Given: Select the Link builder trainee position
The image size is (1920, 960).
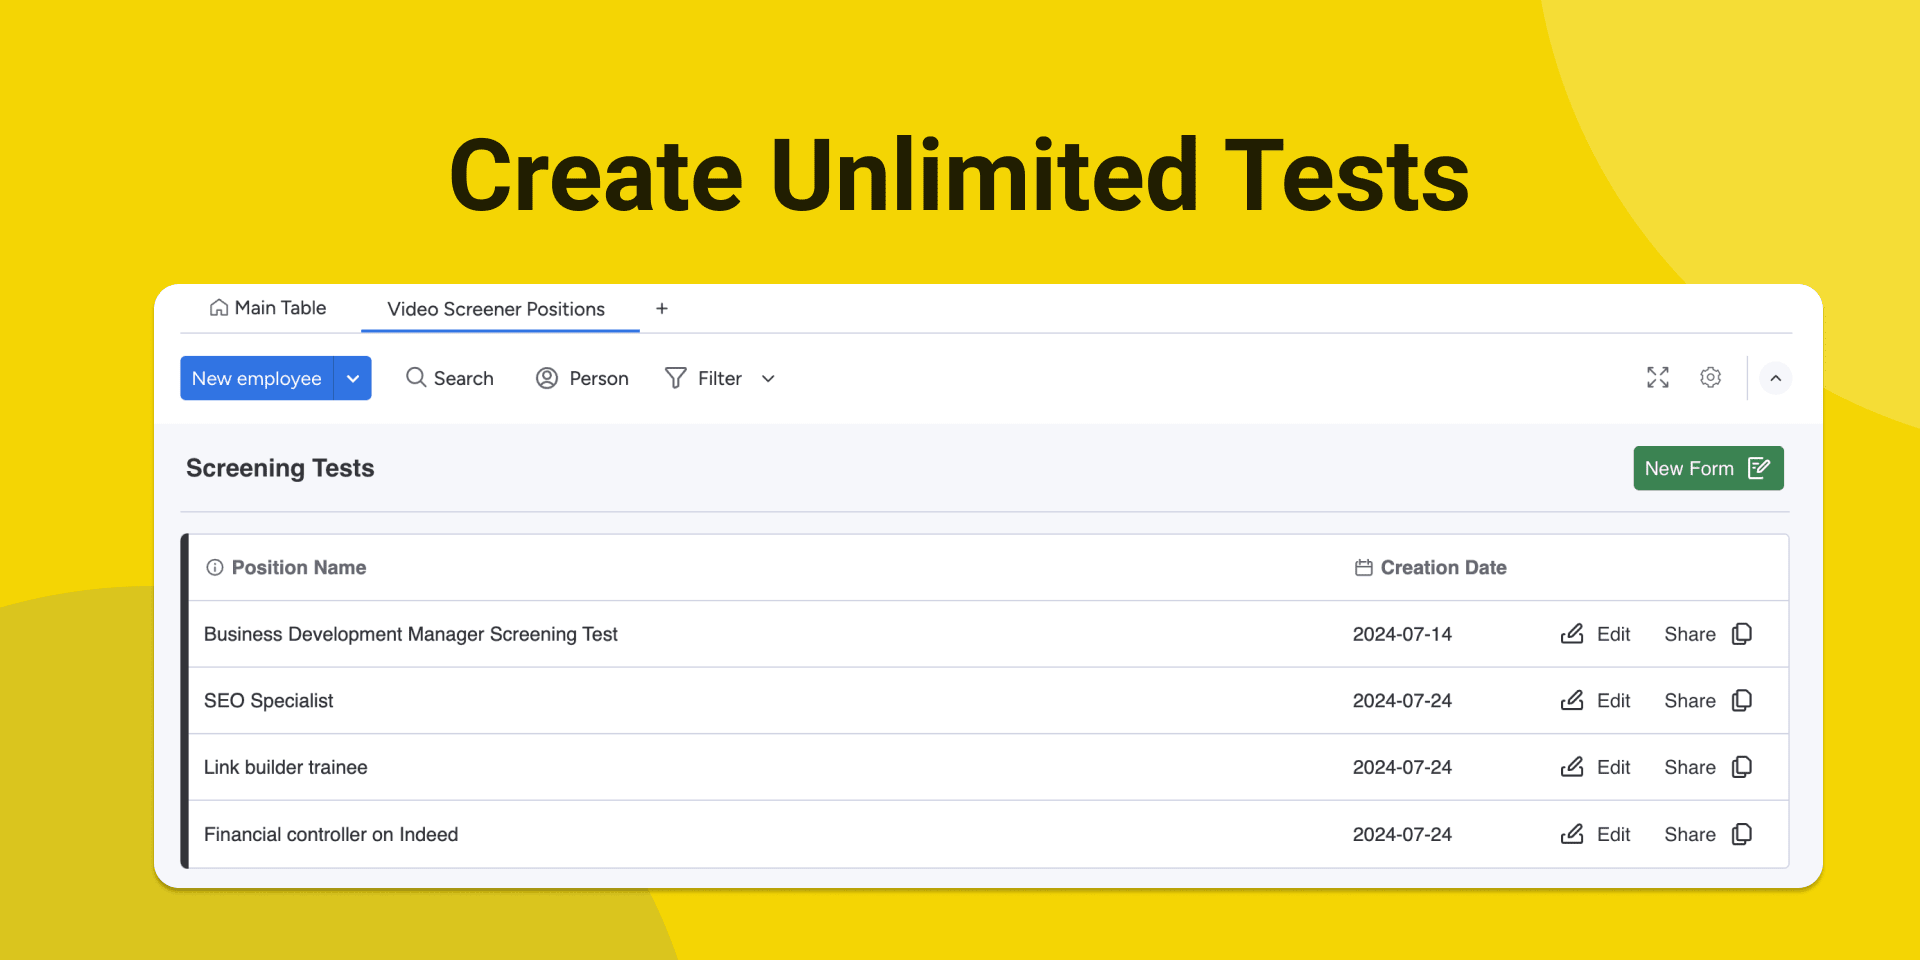Looking at the screenshot, I should point(286,767).
